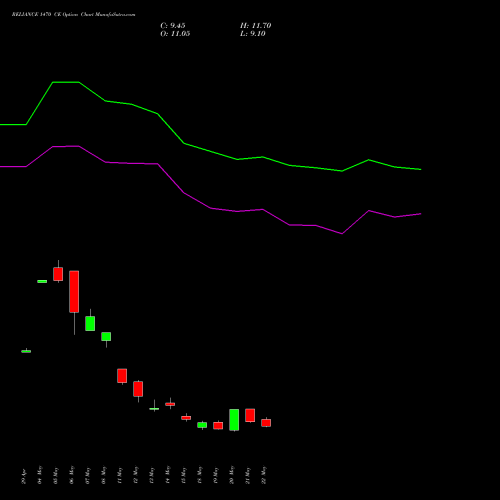The width and height of the screenshot is (500, 500).
Task: Click the 08 May date label
Action: click(x=104, y=475)
